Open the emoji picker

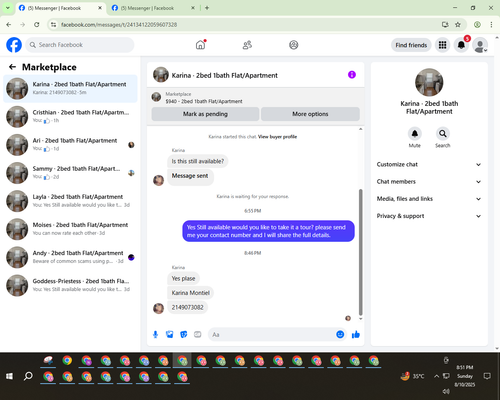pyautogui.click(x=340, y=334)
